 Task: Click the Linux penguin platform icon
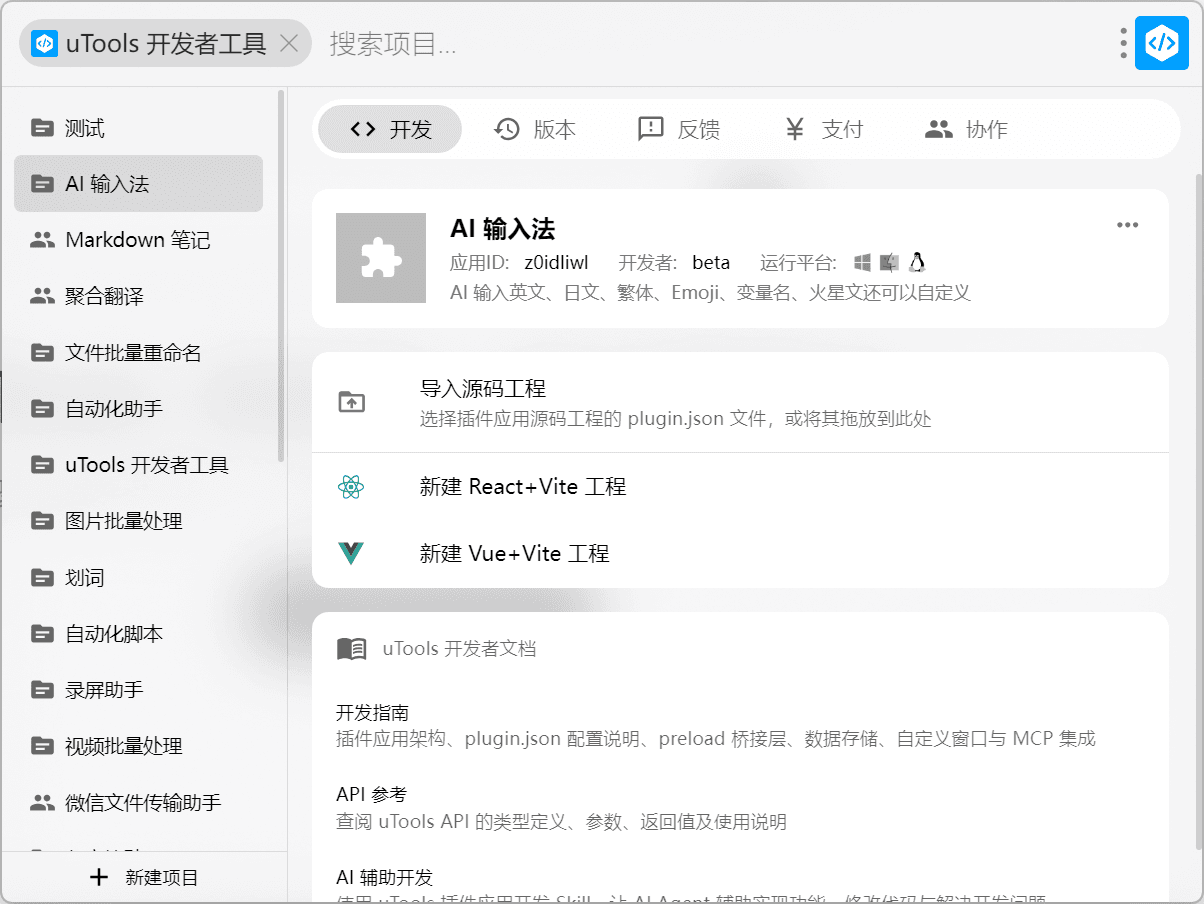[917, 263]
